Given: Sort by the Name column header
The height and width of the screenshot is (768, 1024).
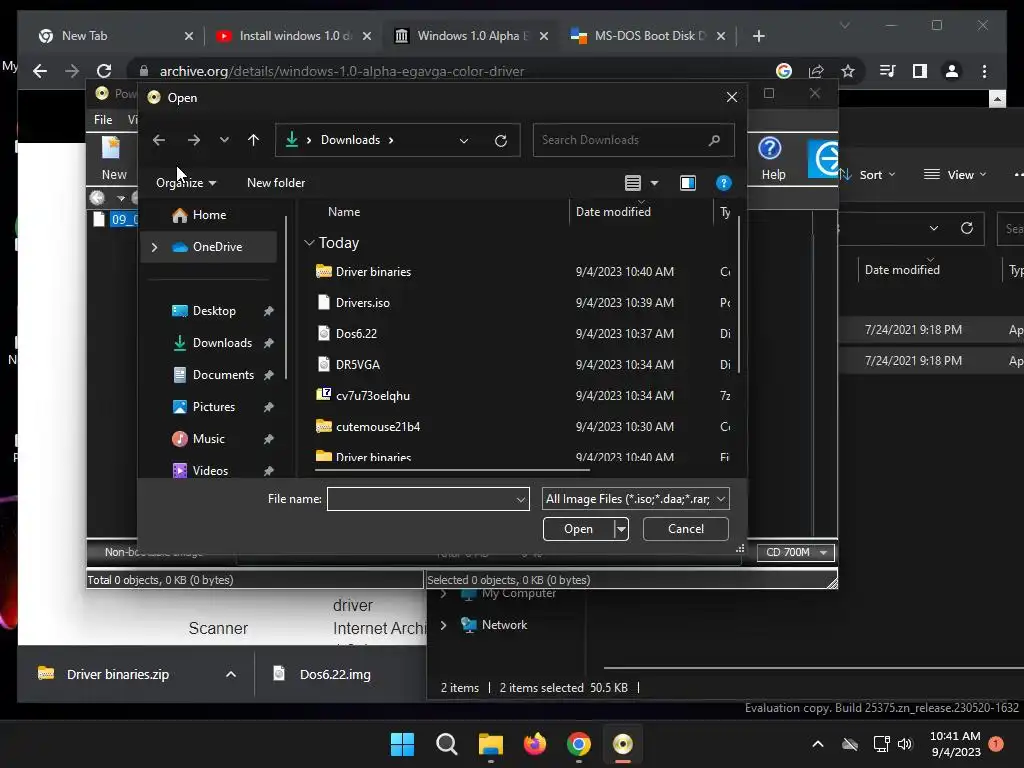Looking at the screenshot, I should click(344, 212).
